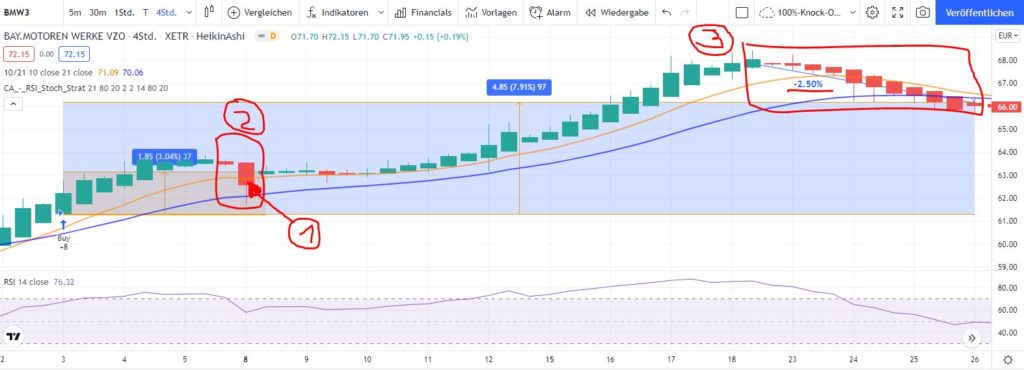Click the red 72.15 sell price button
Viewport: 1024px width, 370px height.
click(18, 55)
